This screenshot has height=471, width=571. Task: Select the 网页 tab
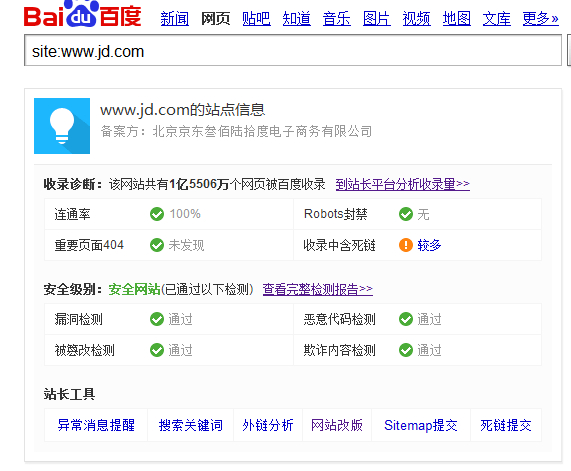[216, 19]
